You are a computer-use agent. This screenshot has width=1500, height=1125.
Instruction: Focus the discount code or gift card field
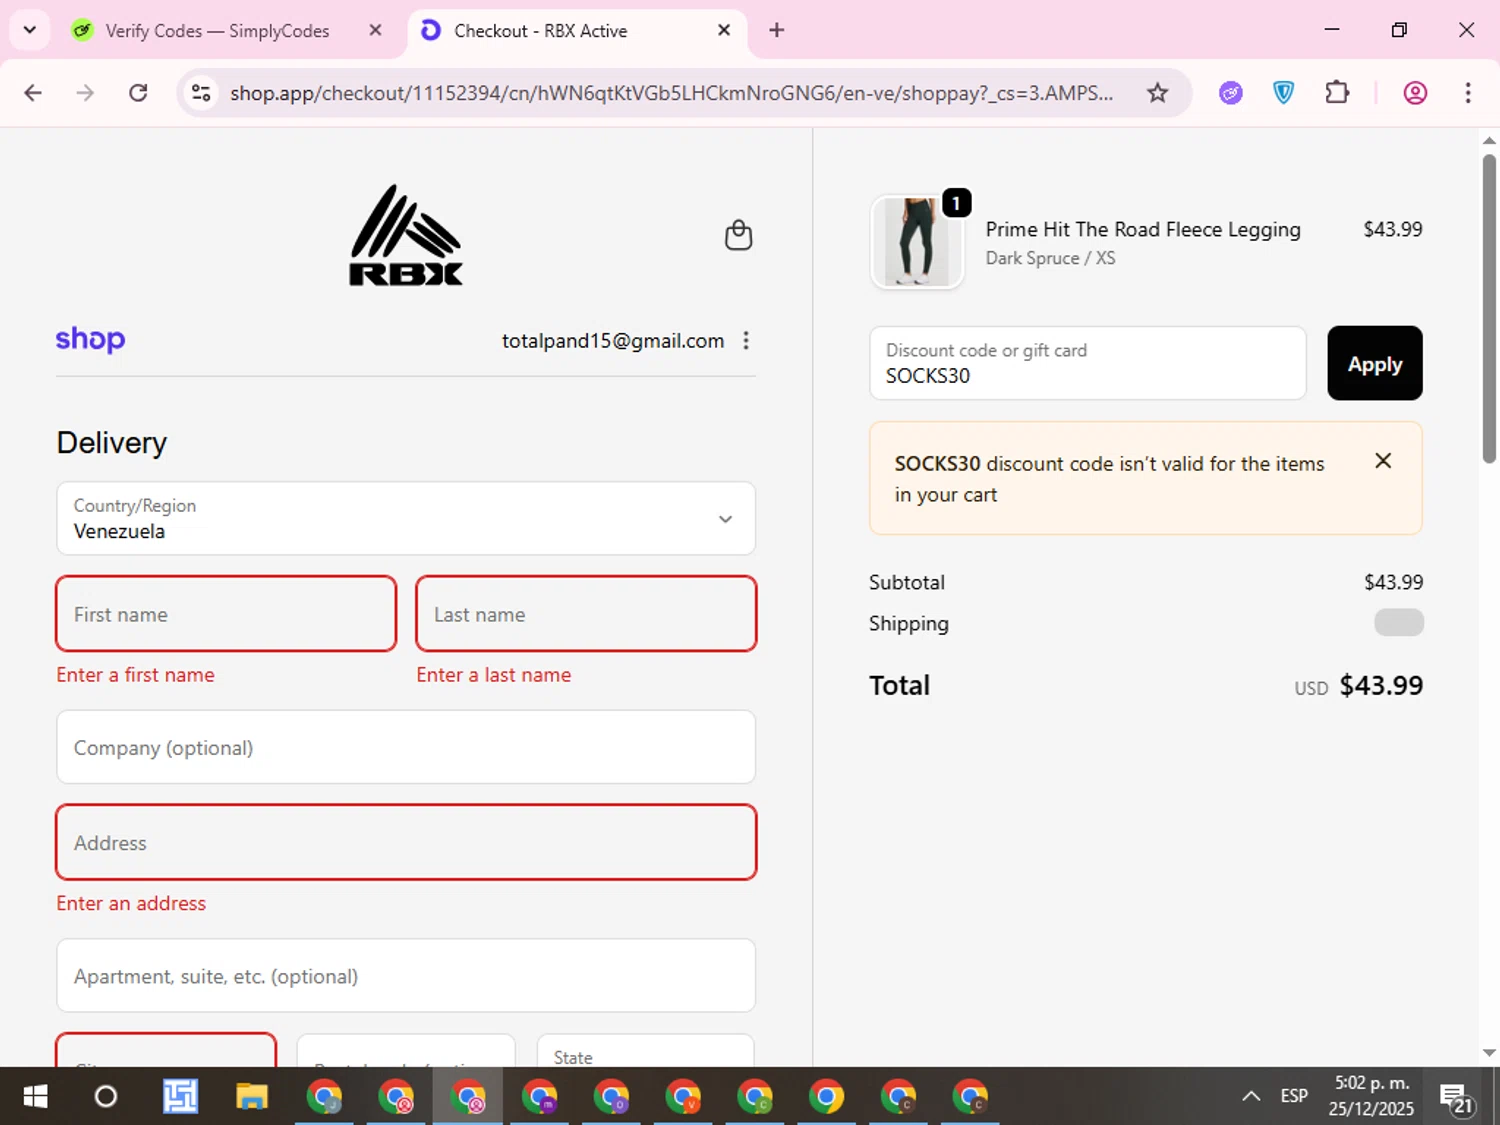click(1088, 363)
